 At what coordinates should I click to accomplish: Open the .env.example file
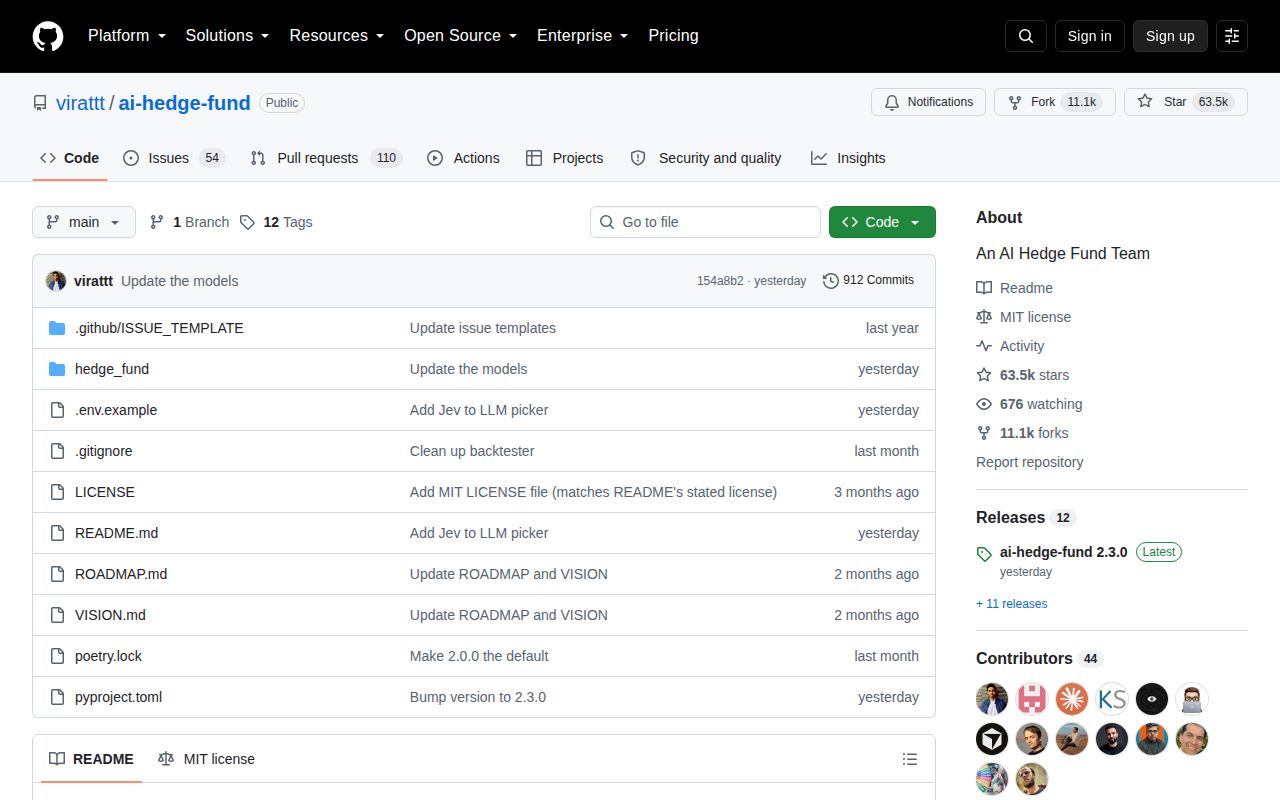pos(116,410)
